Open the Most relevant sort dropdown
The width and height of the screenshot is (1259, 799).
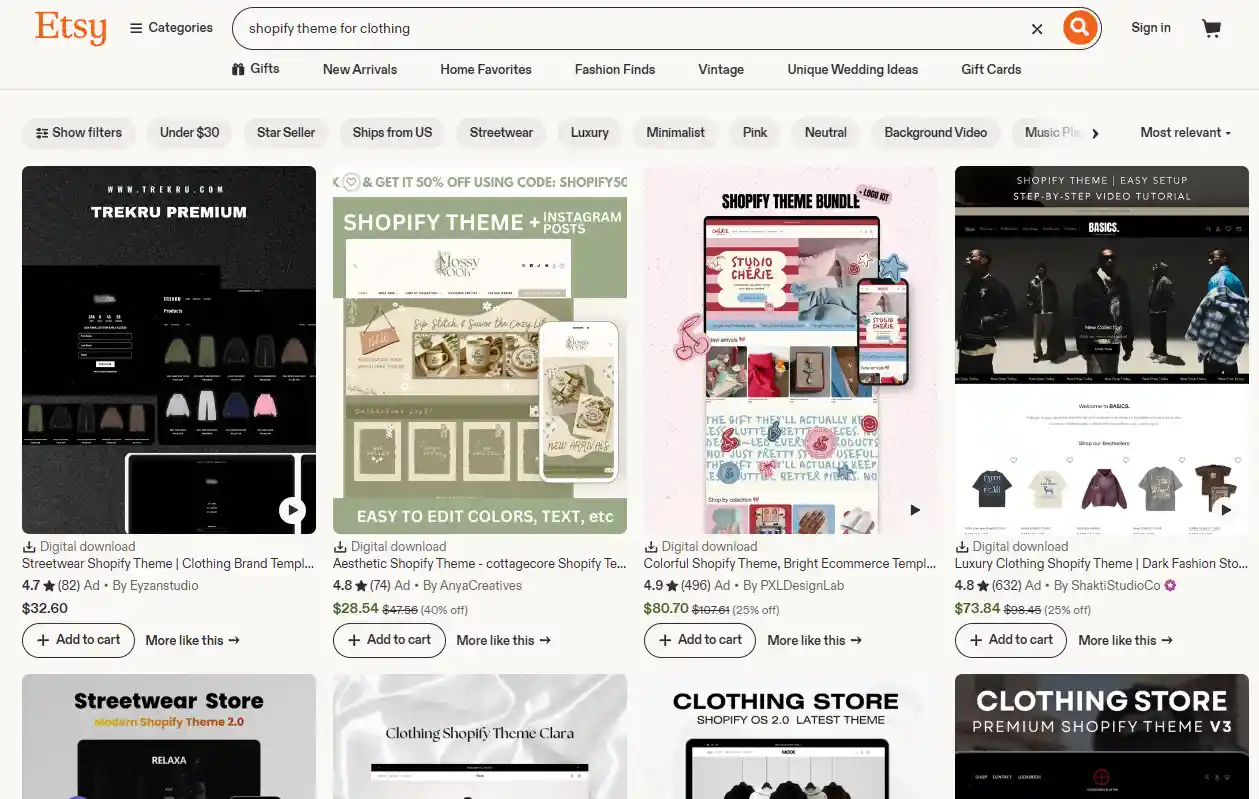[x=1185, y=132]
